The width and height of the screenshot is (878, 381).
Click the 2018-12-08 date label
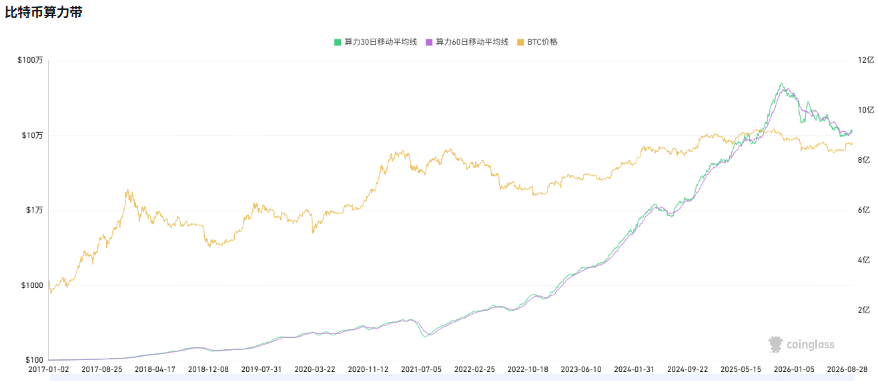pyautogui.click(x=208, y=369)
